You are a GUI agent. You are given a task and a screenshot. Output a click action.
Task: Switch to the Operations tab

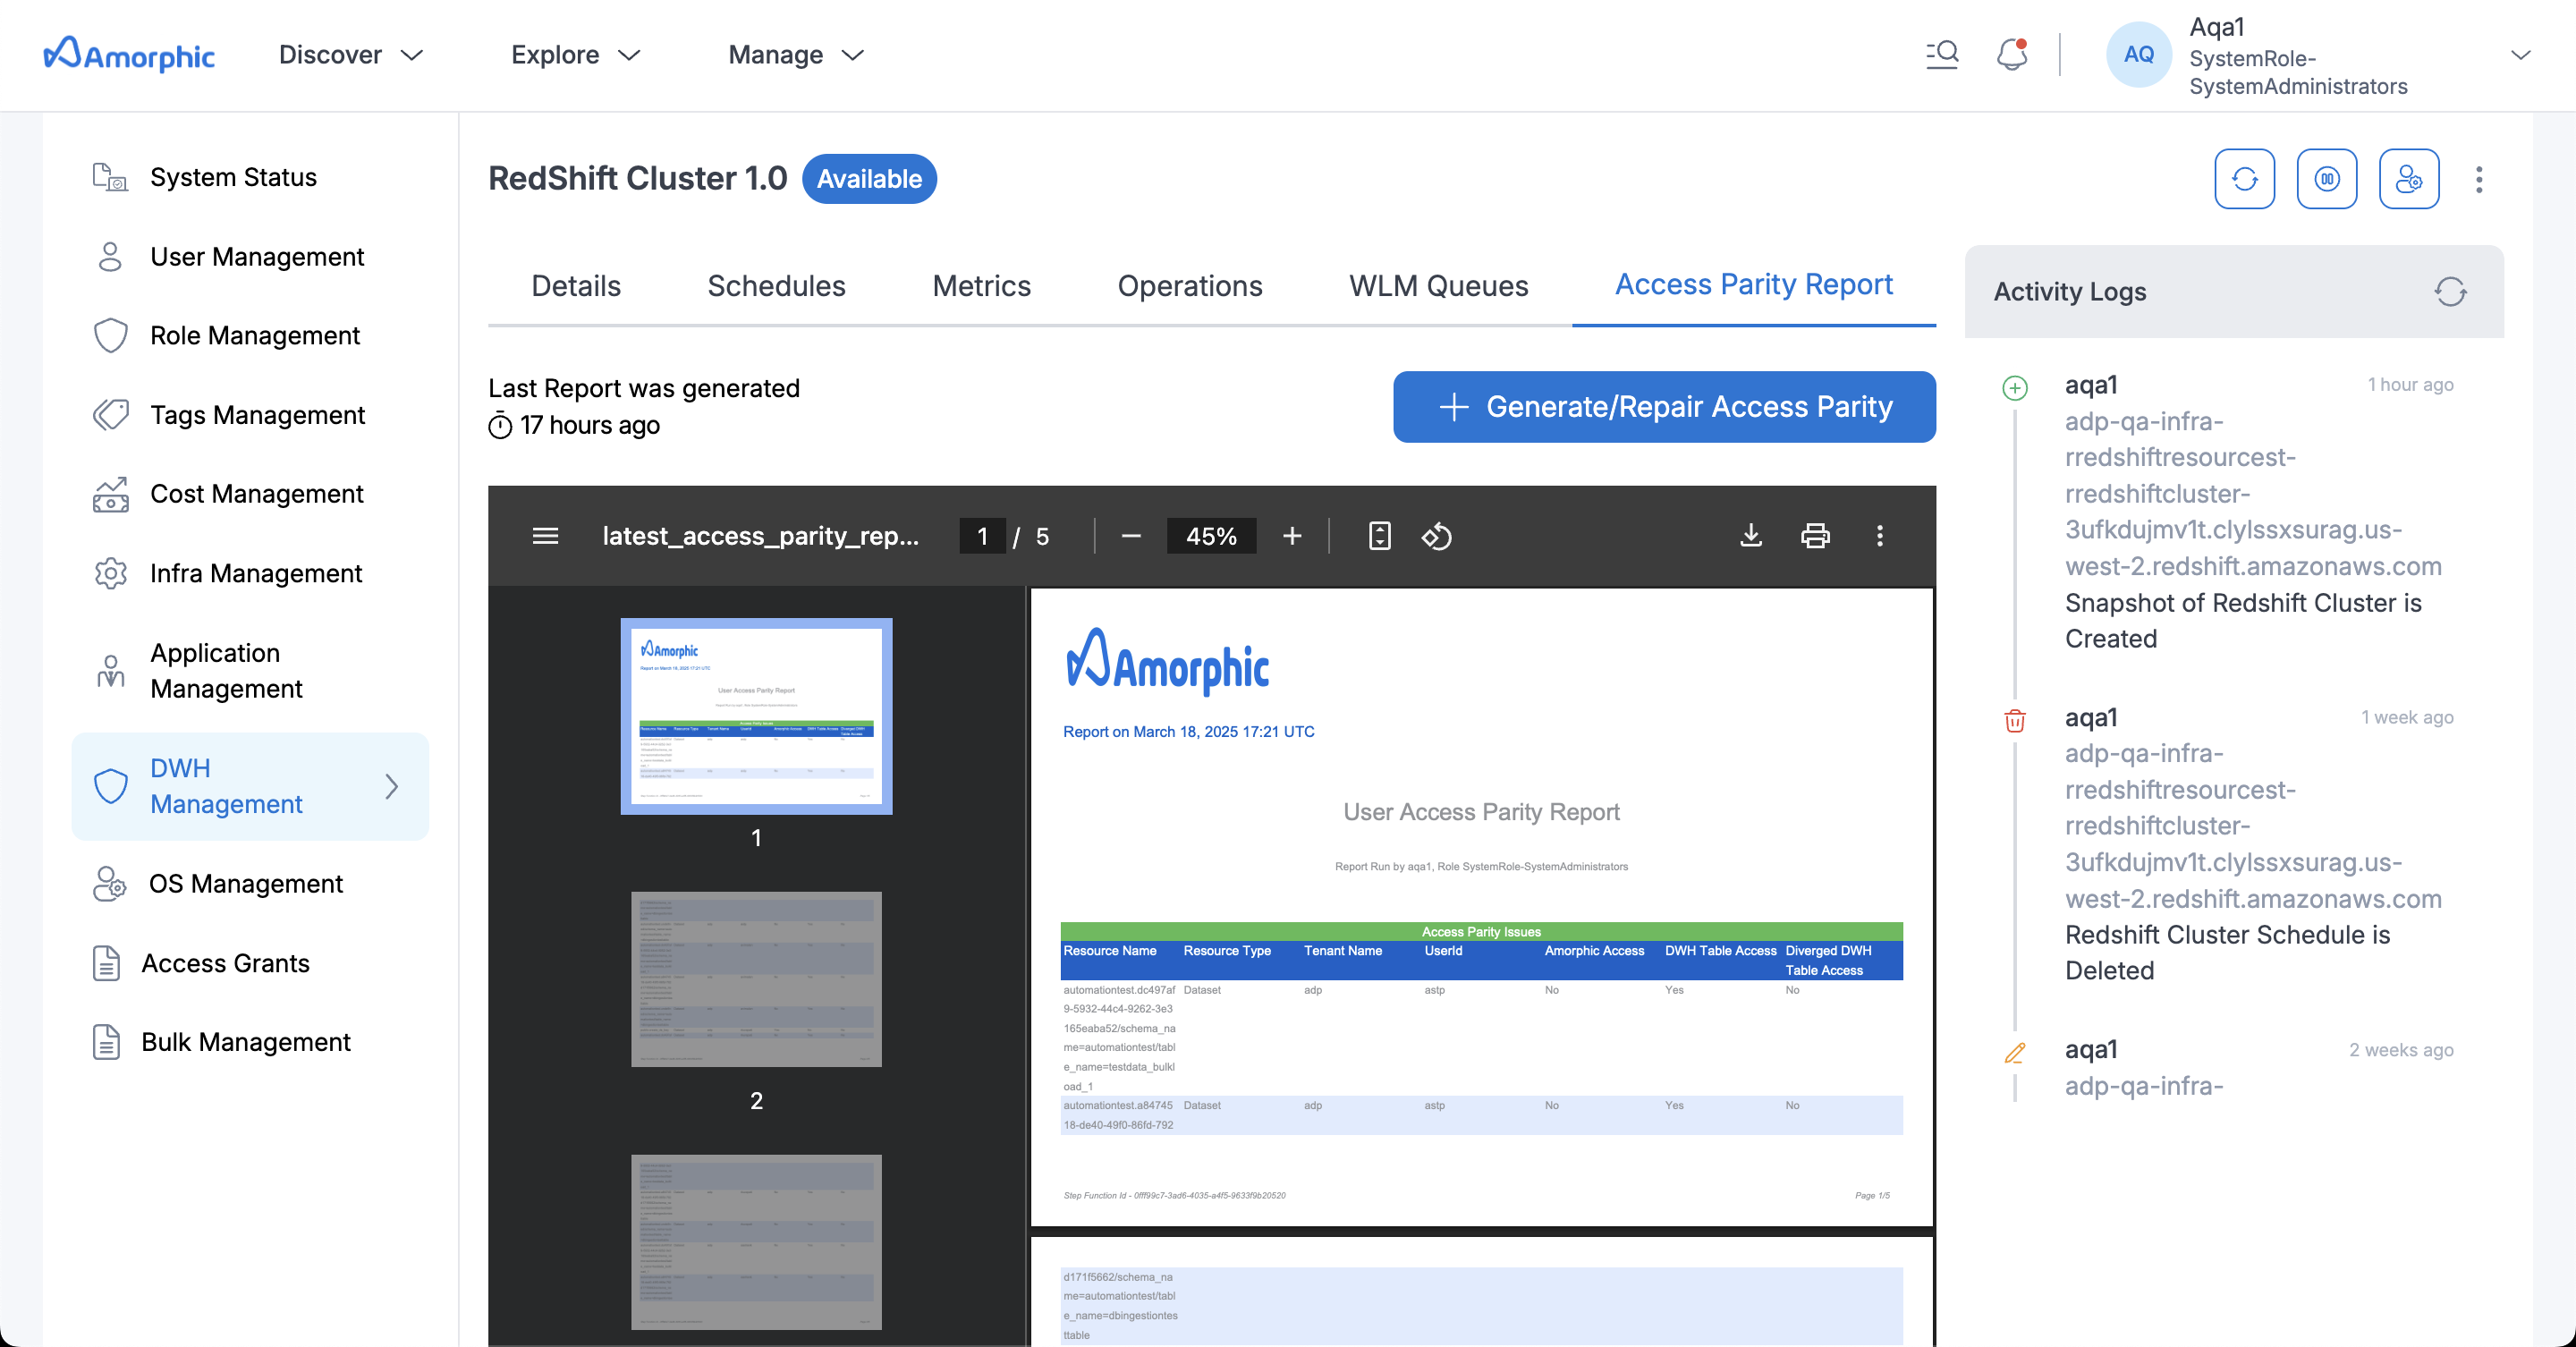point(1190,286)
